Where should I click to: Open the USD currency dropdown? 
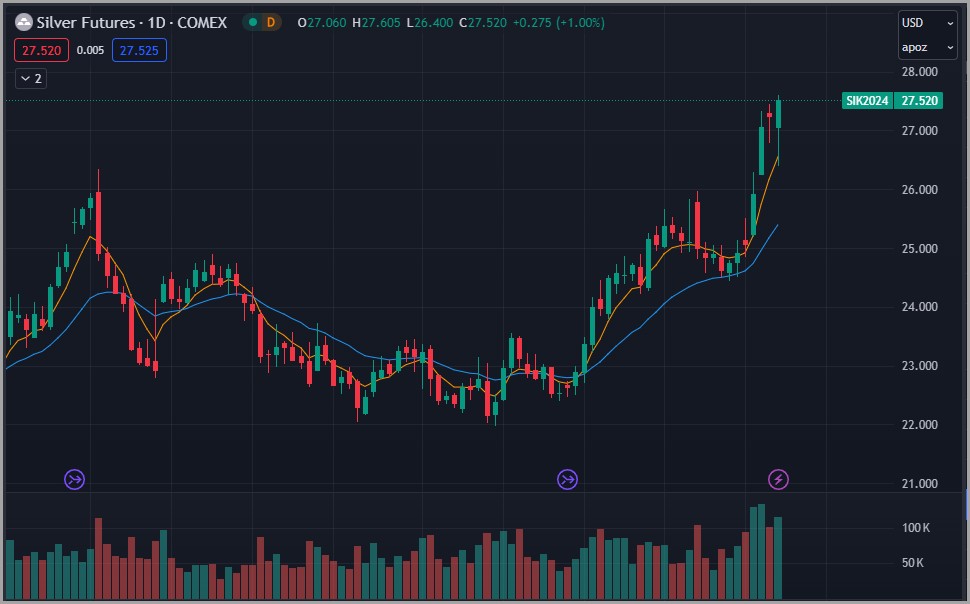[927, 23]
